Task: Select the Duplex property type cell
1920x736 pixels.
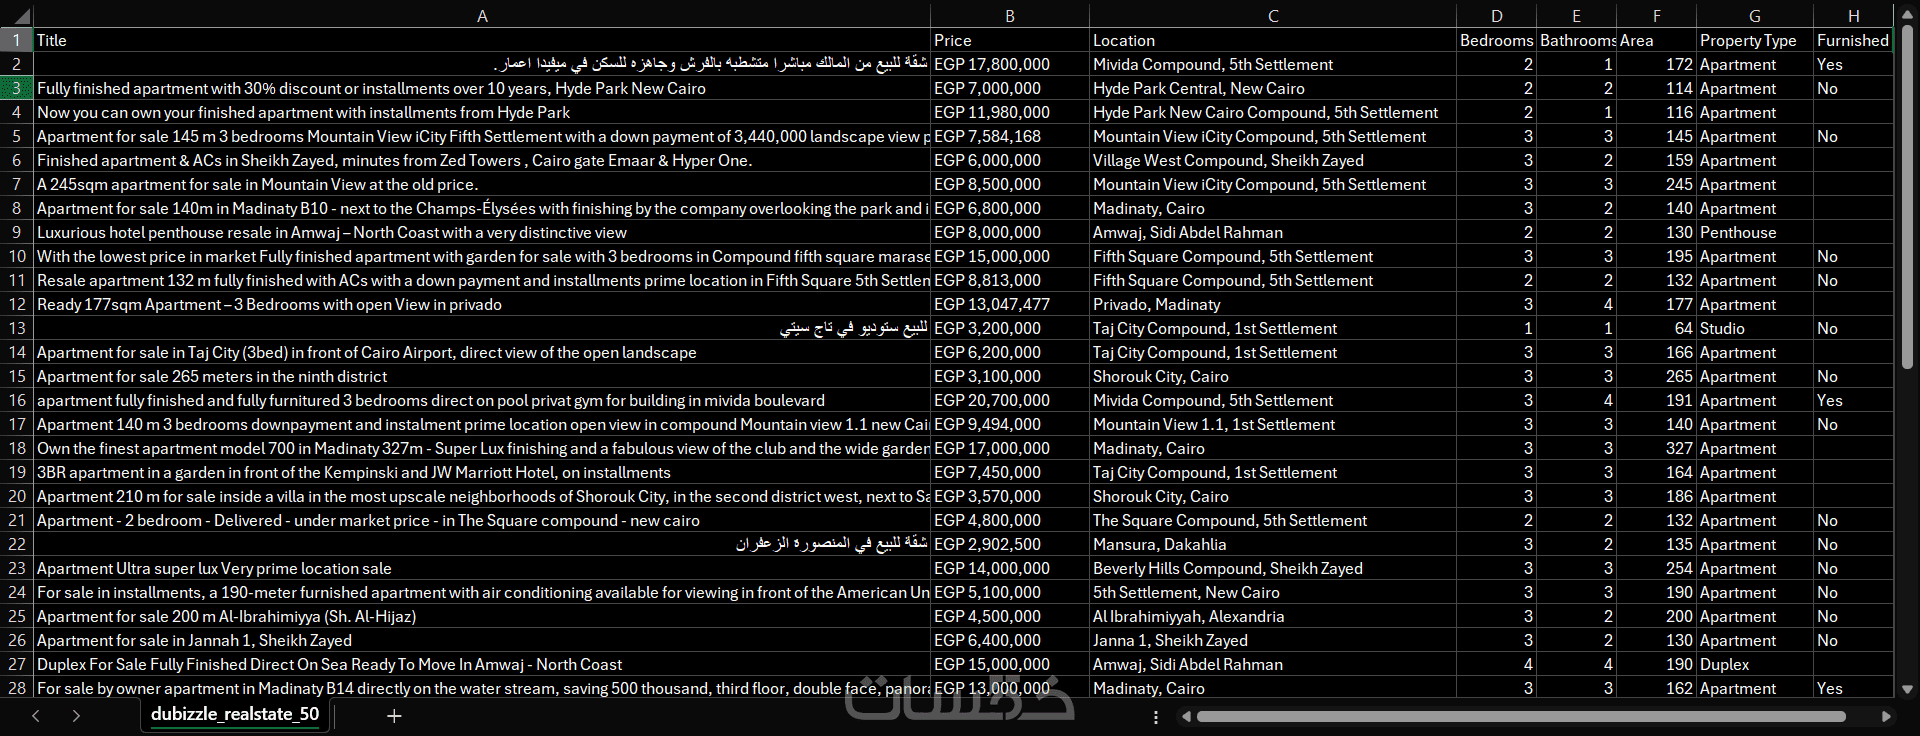Action: [1755, 664]
